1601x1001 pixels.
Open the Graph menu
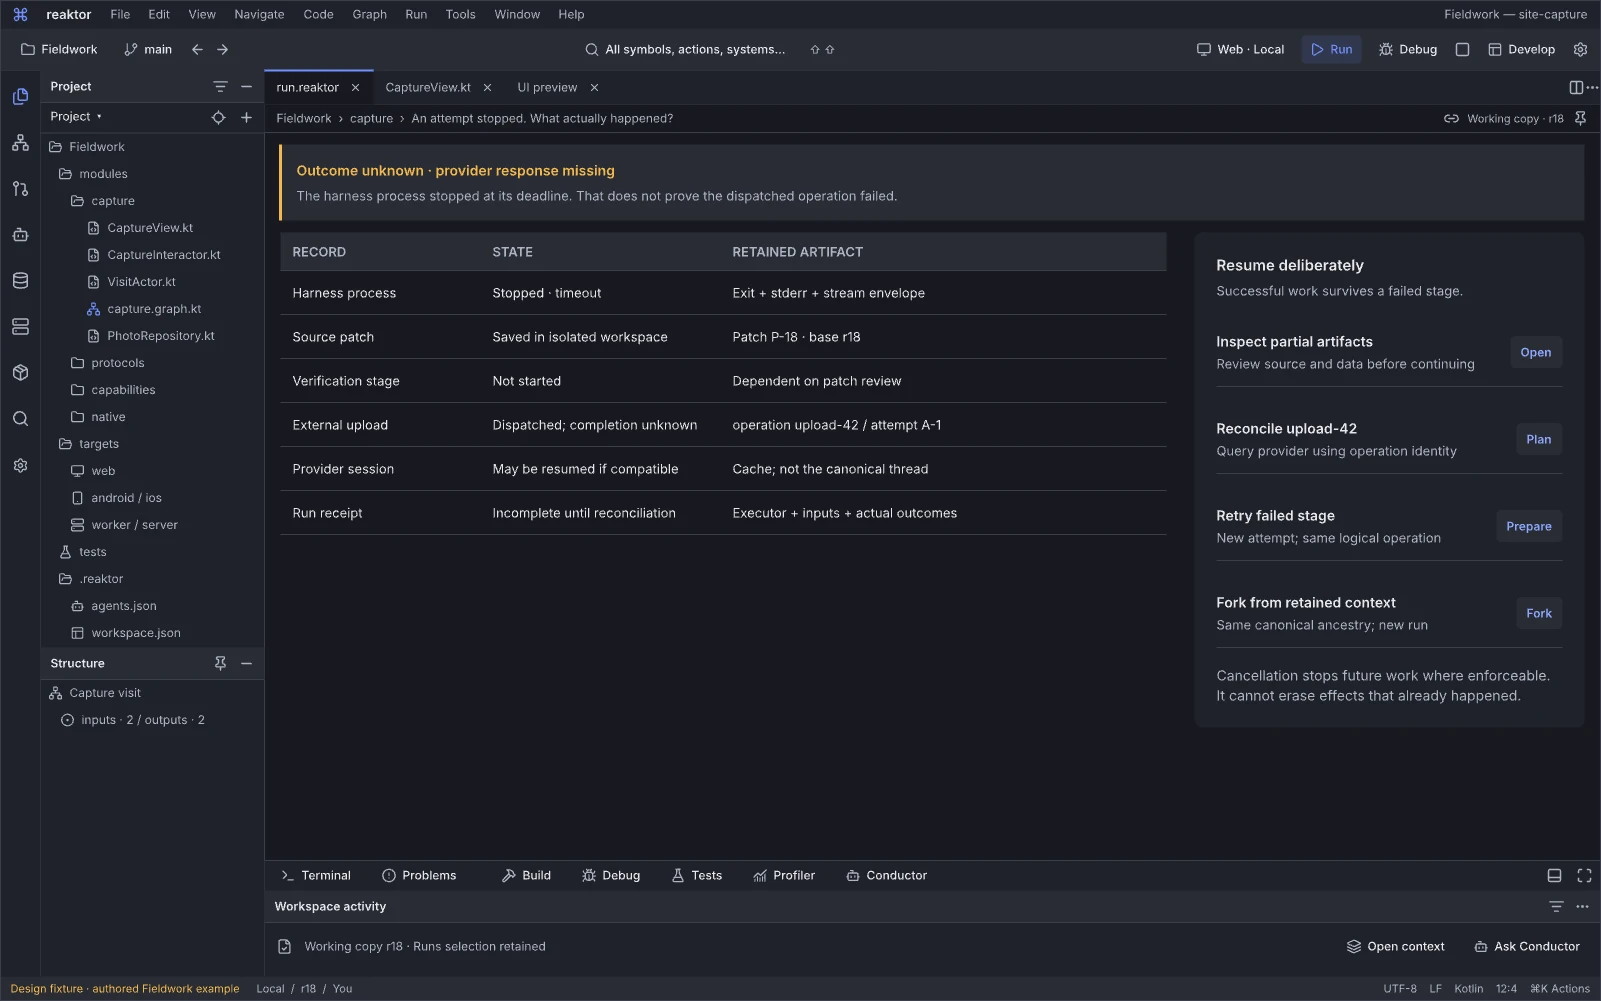(x=369, y=14)
